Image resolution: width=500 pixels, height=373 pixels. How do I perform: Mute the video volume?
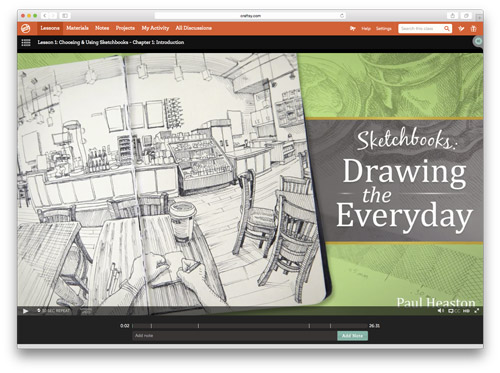point(441,311)
